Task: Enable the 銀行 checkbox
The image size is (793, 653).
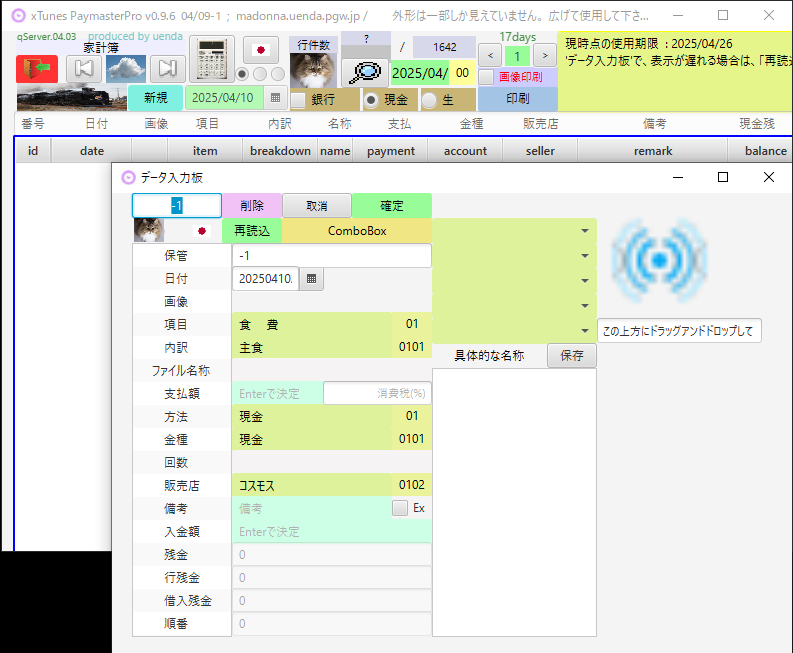Action: pos(297,100)
